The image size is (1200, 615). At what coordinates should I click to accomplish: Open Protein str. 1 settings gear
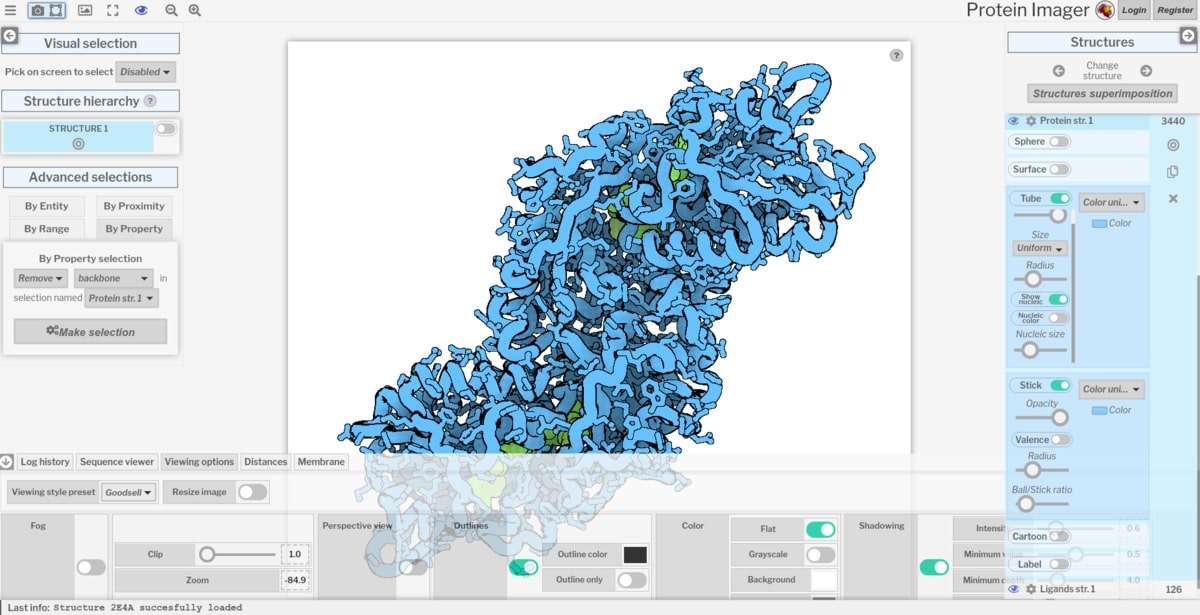(x=1031, y=121)
